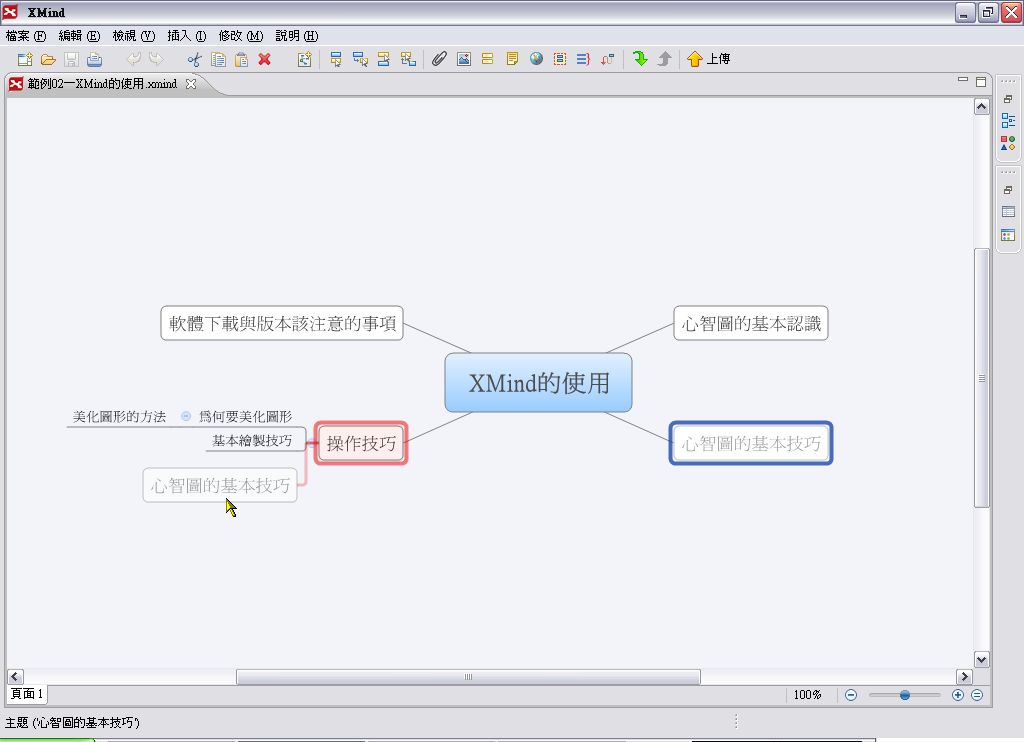Screen dimensions: 1024x742
Task: Click the New workbook toolbar icon
Action: 25,59
